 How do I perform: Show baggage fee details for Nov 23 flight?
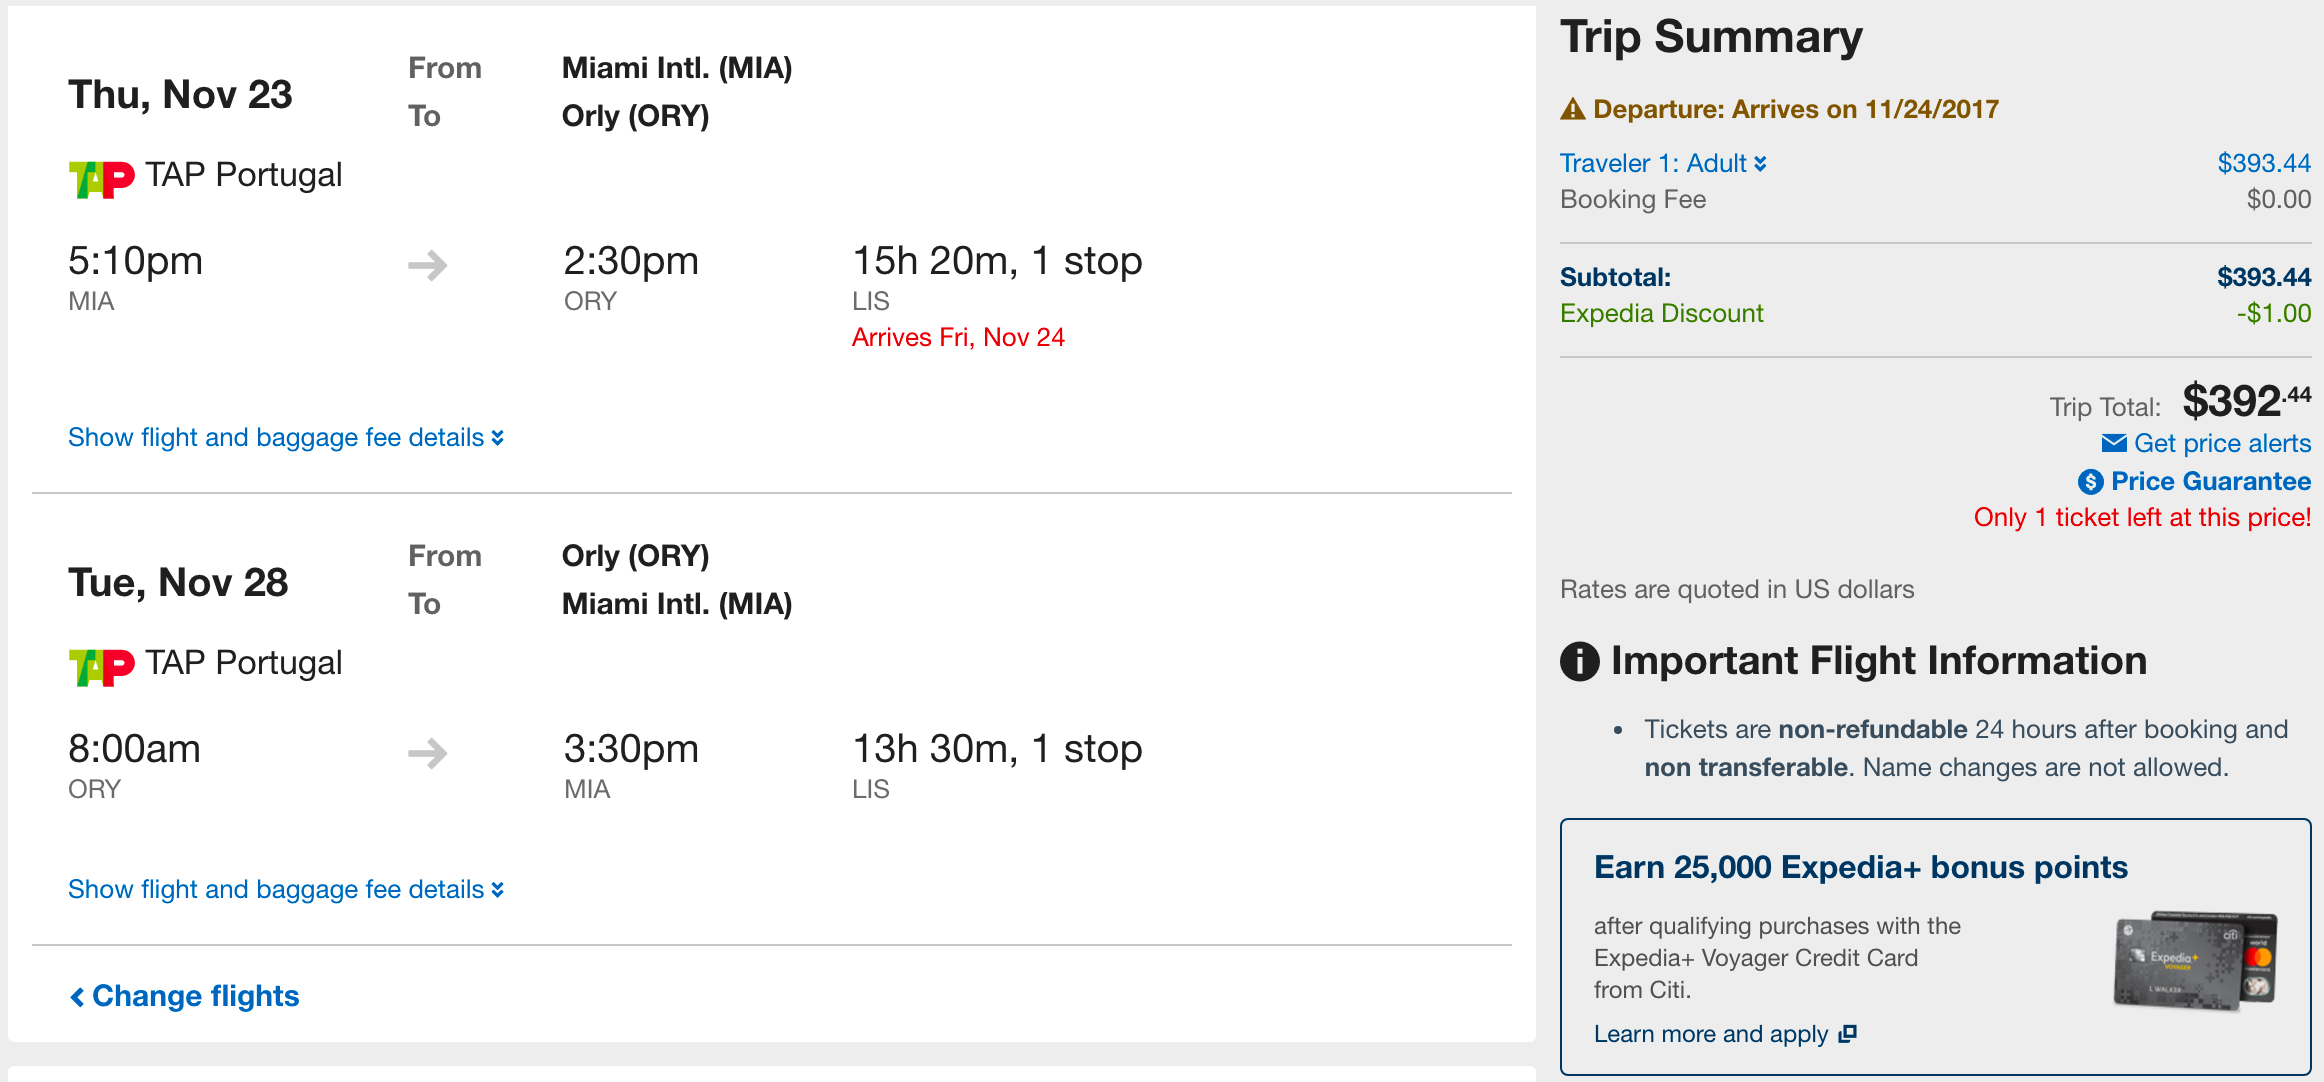285,438
